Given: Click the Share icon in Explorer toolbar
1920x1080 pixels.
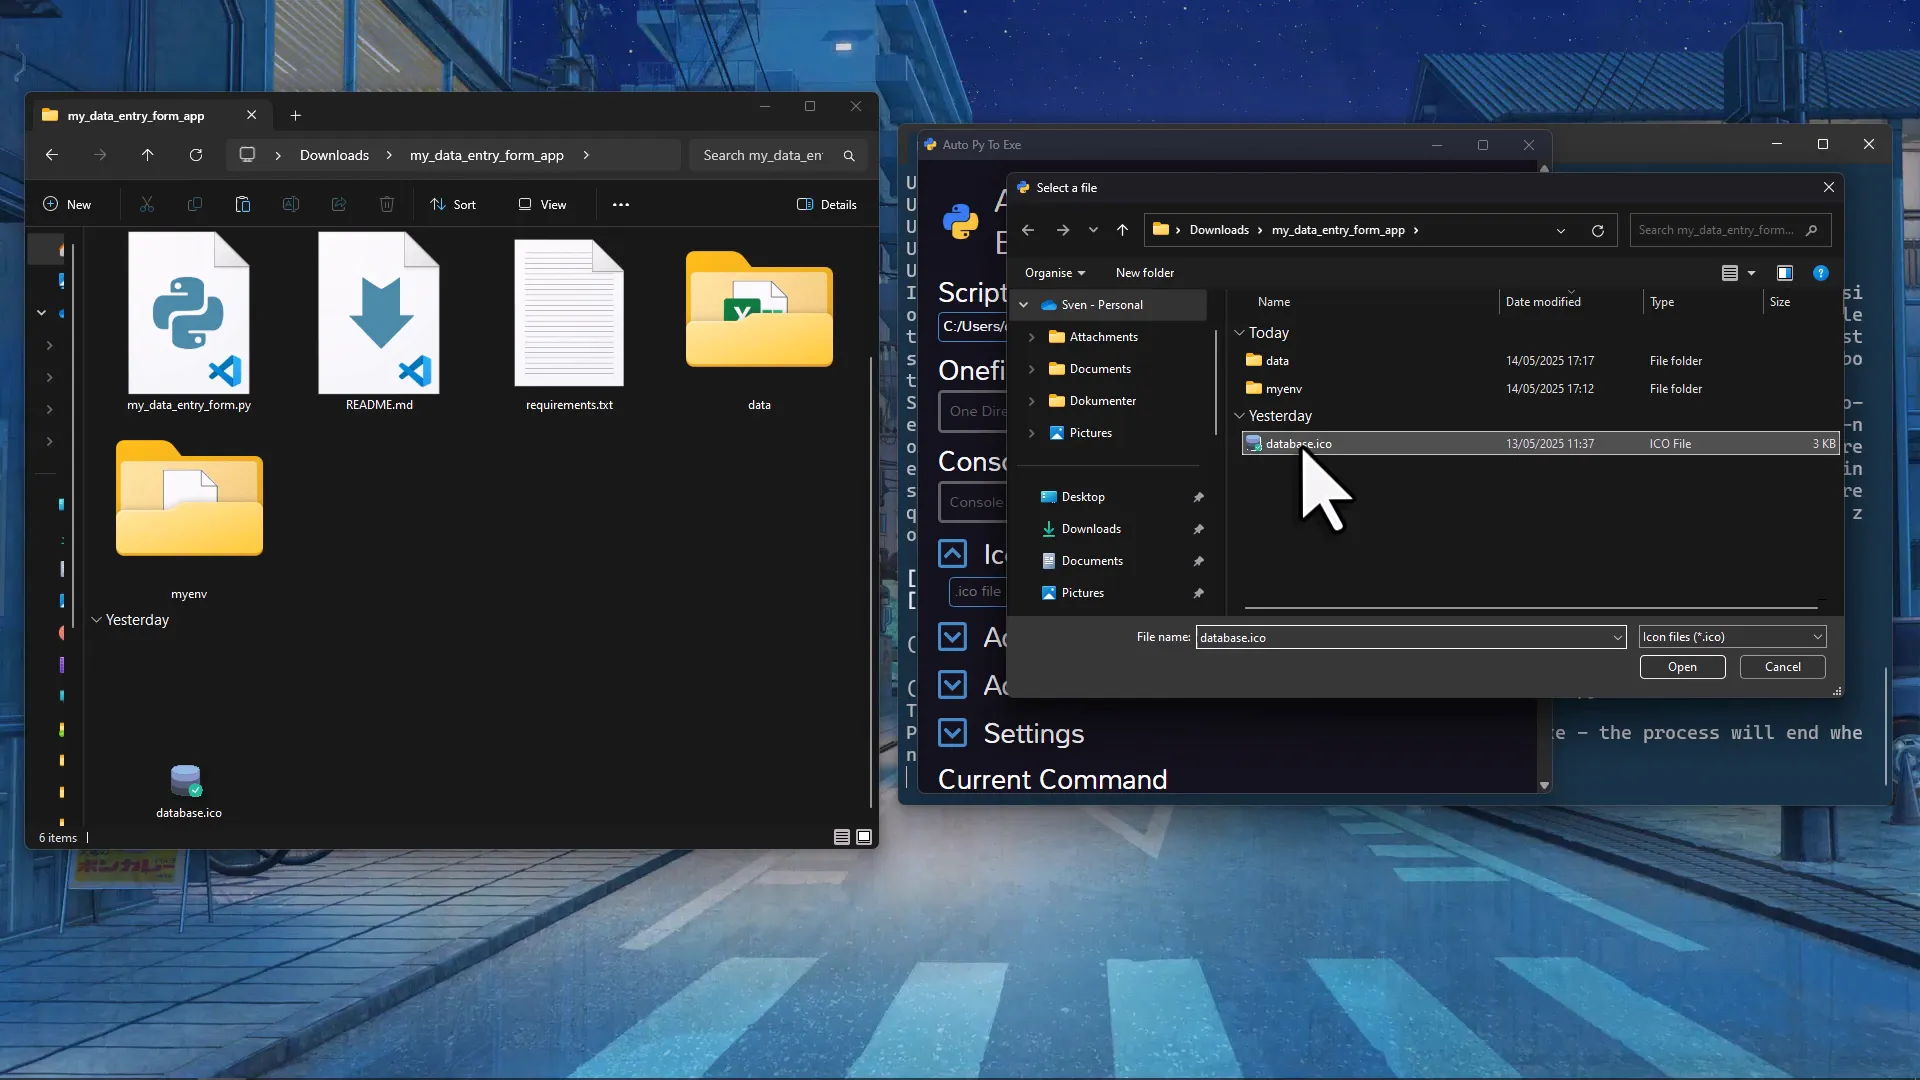Looking at the screenshot, I should point(339,204).
